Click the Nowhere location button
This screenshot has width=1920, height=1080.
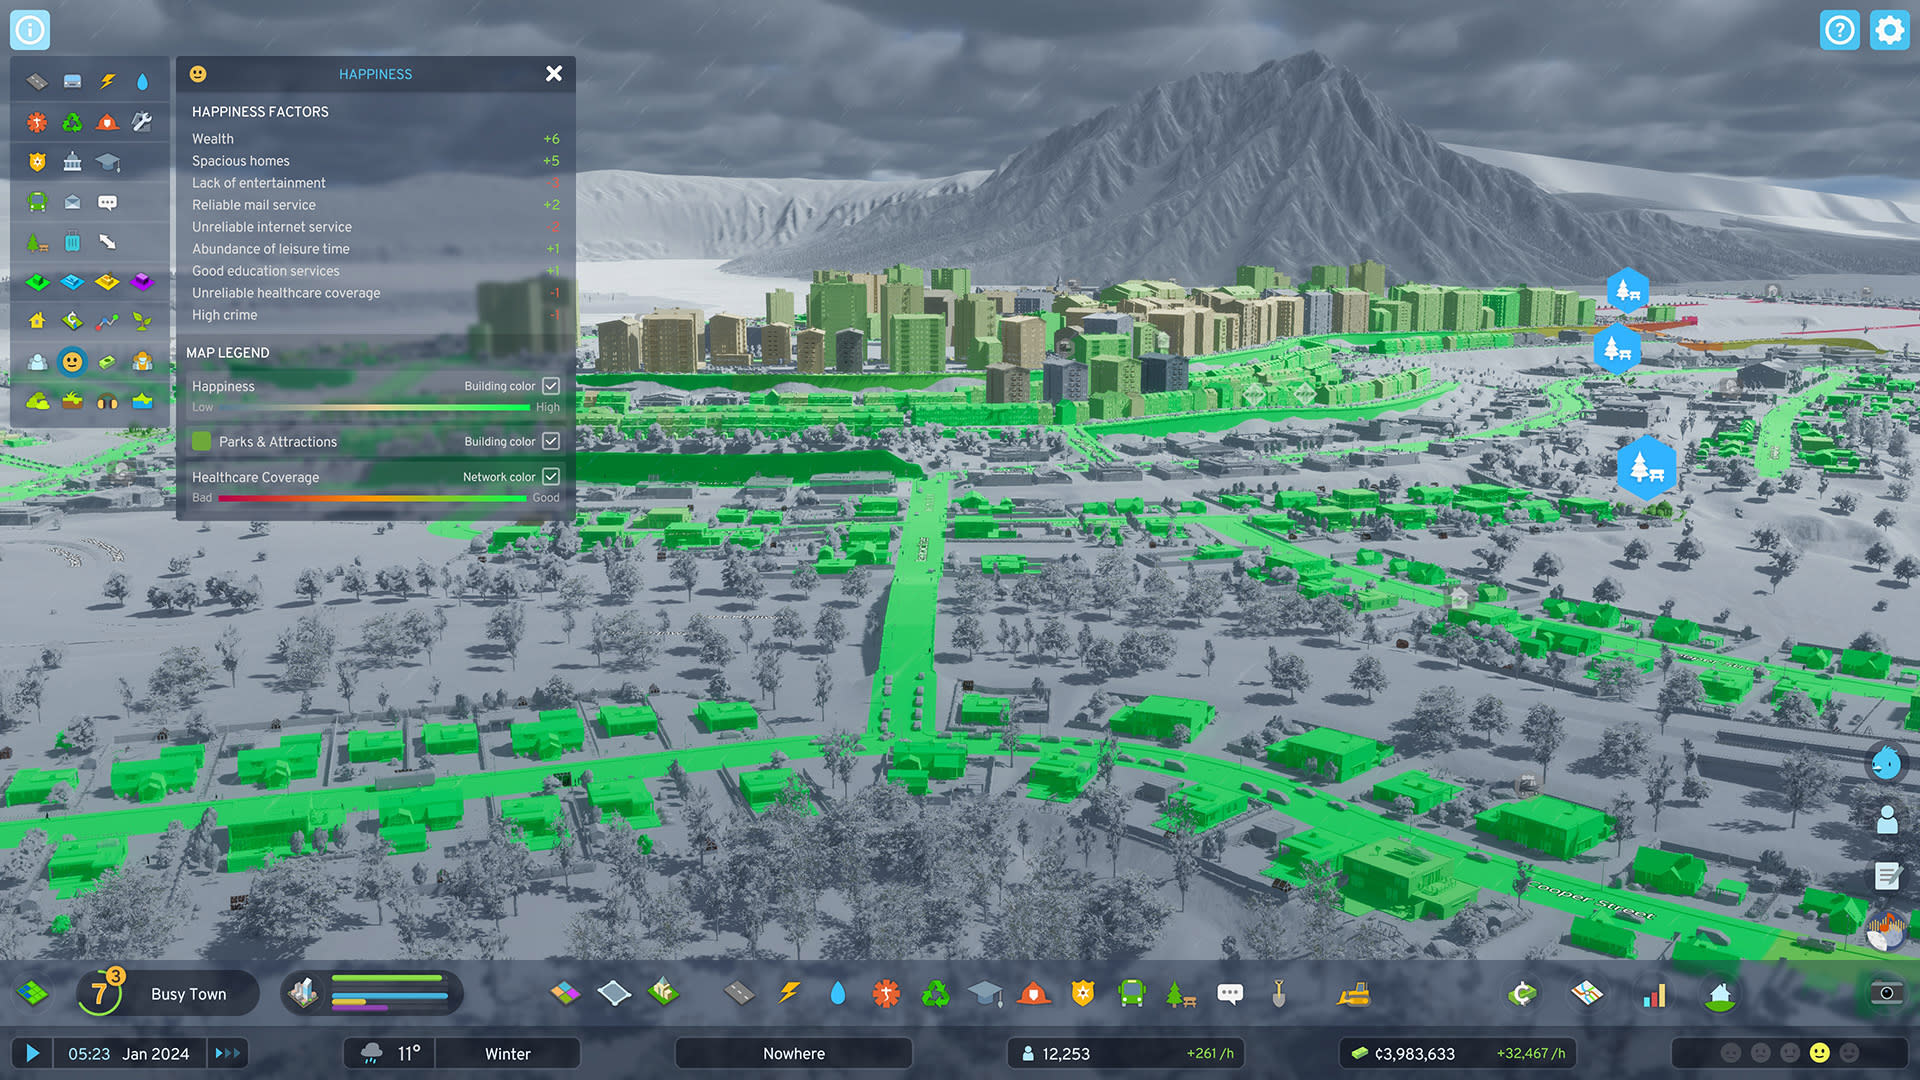(792, 1053)
